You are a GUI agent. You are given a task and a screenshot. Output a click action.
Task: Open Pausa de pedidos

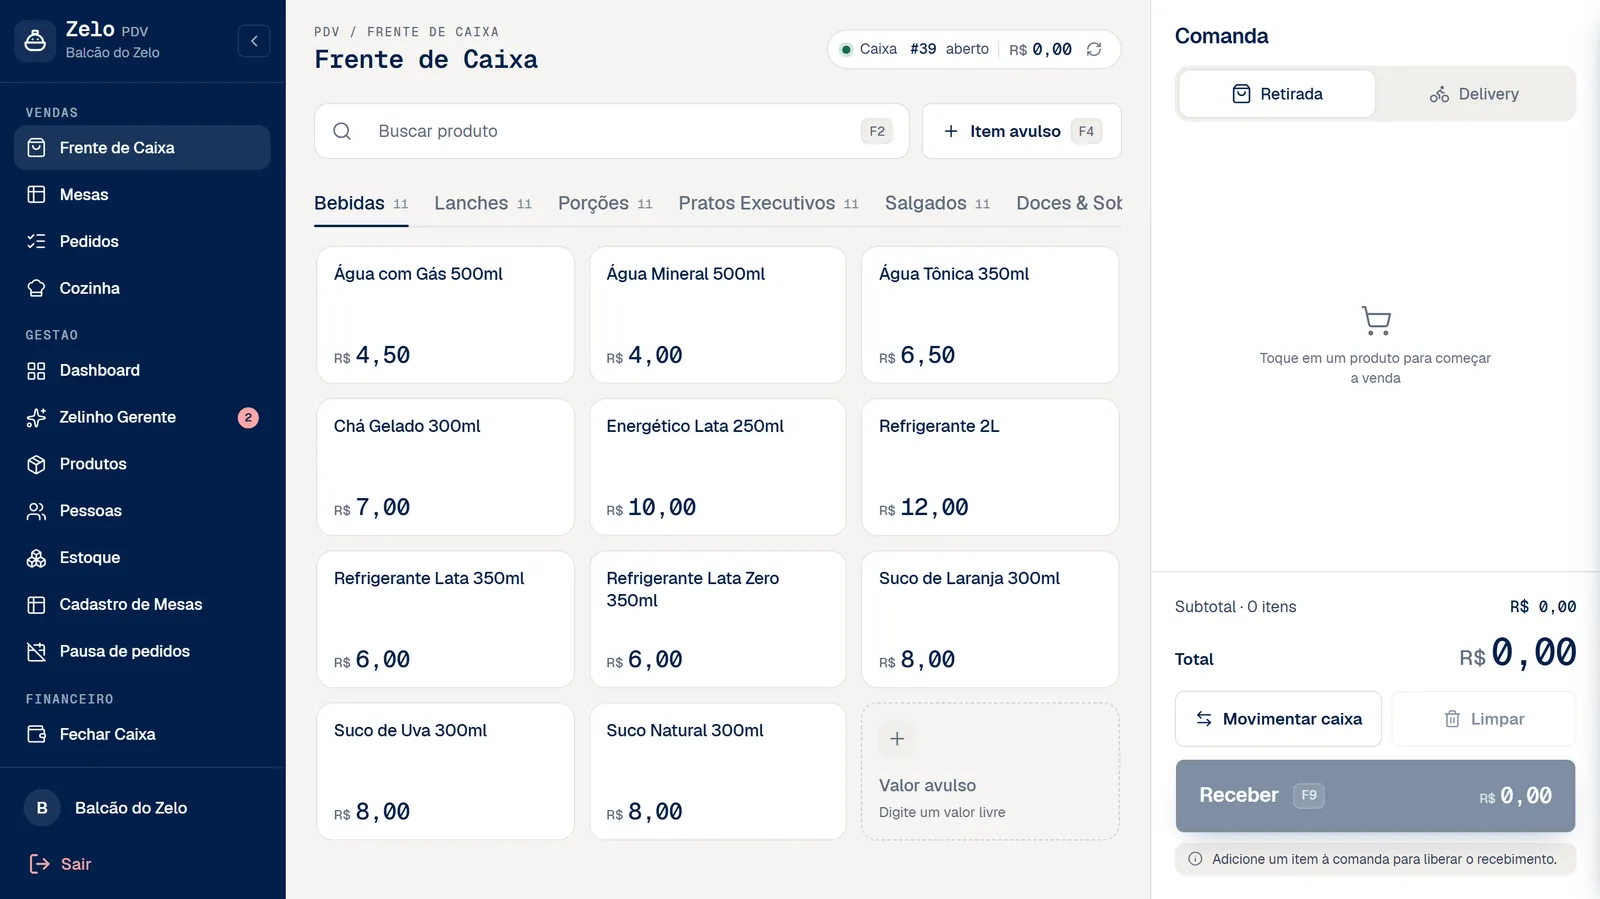142,651
